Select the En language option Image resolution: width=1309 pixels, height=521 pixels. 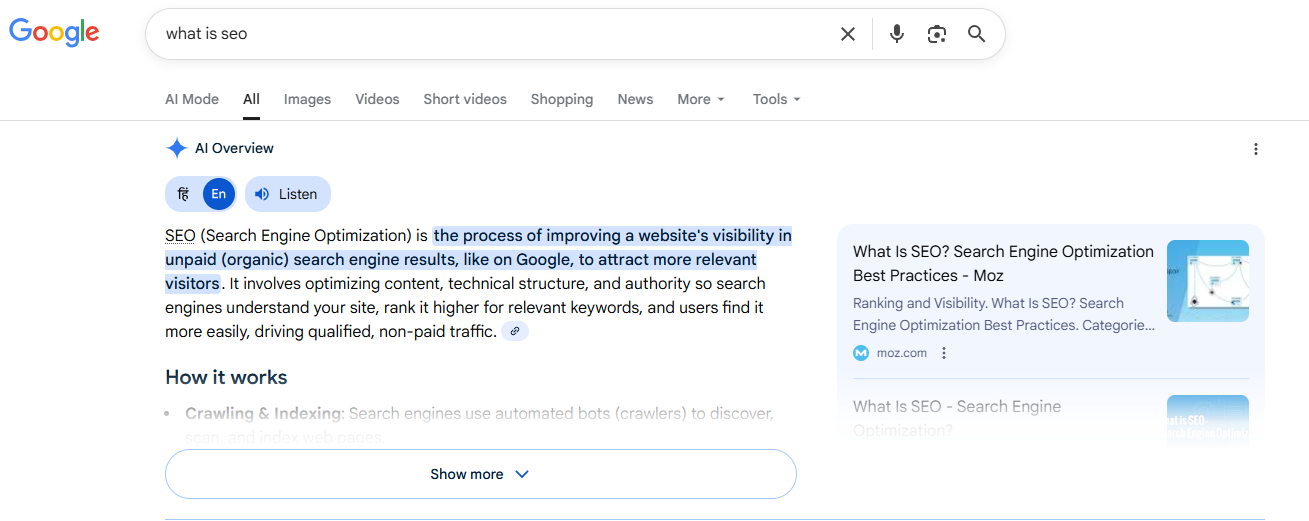tap(219, 194)
